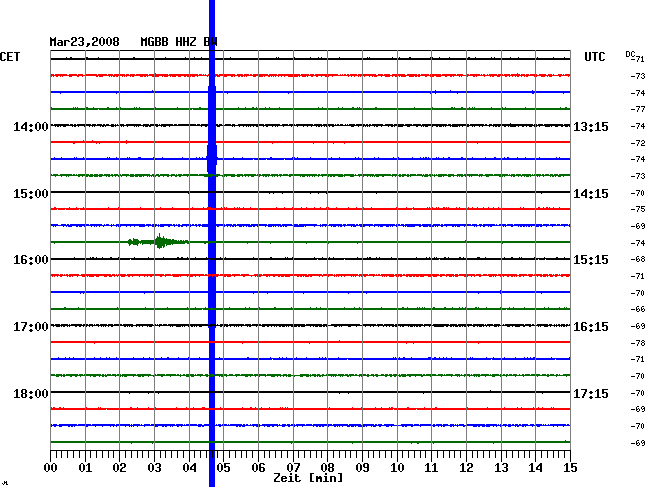Select minute 06 on the time axis
Viewport: 650px width, 494px height.
(x=258, y=468)
